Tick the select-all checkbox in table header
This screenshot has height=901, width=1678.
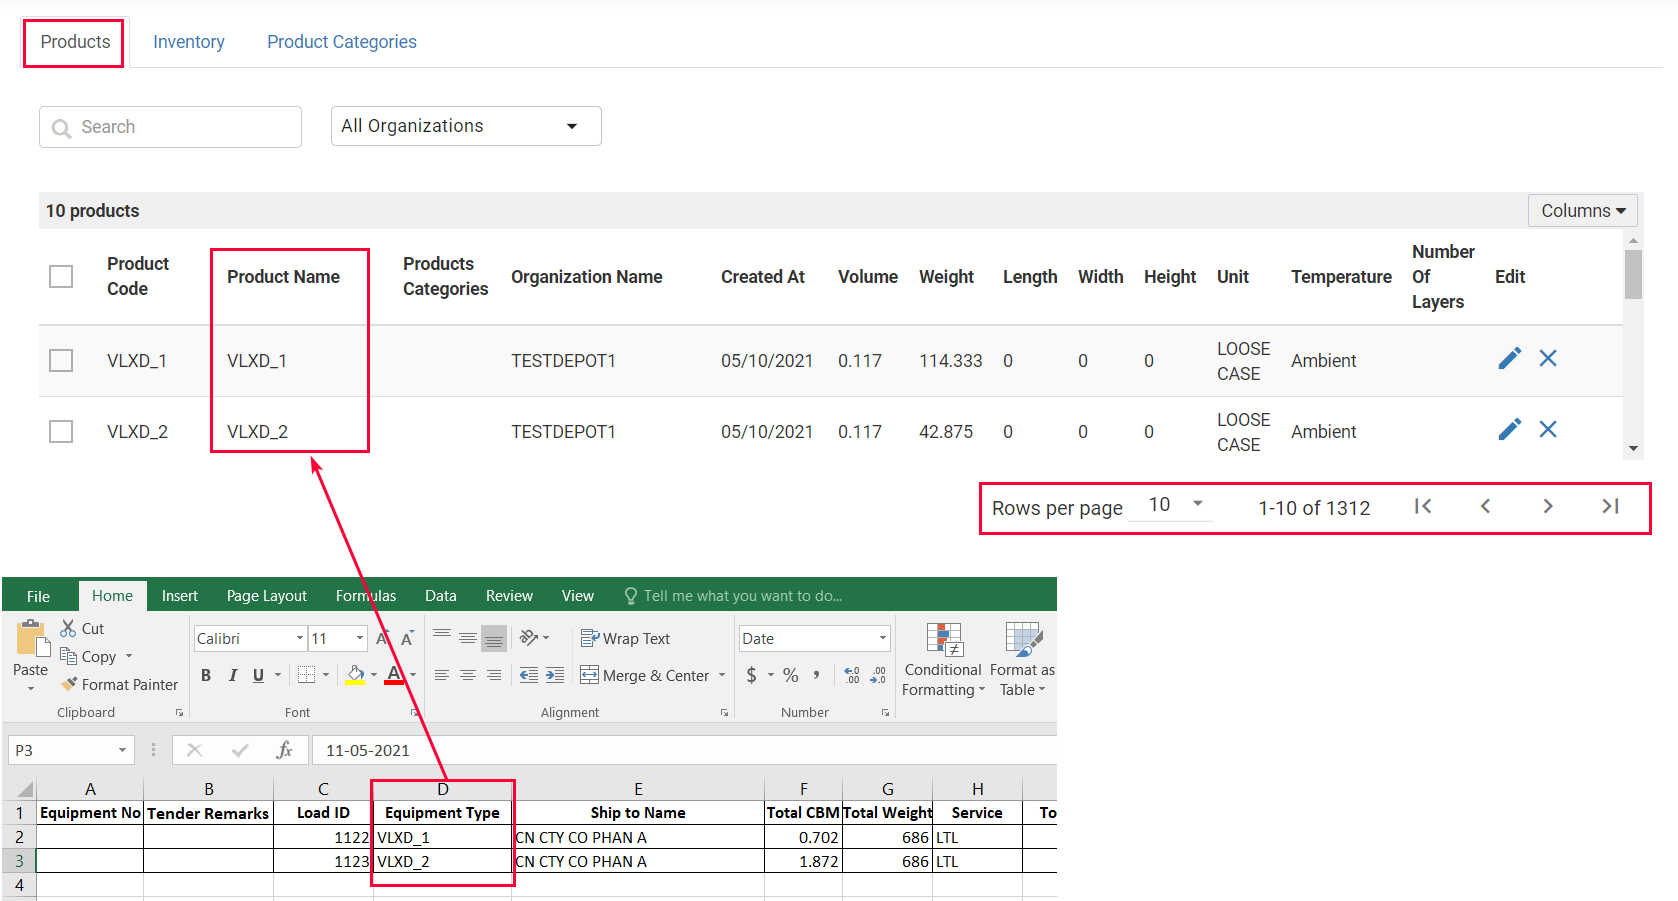coord(61,276)
